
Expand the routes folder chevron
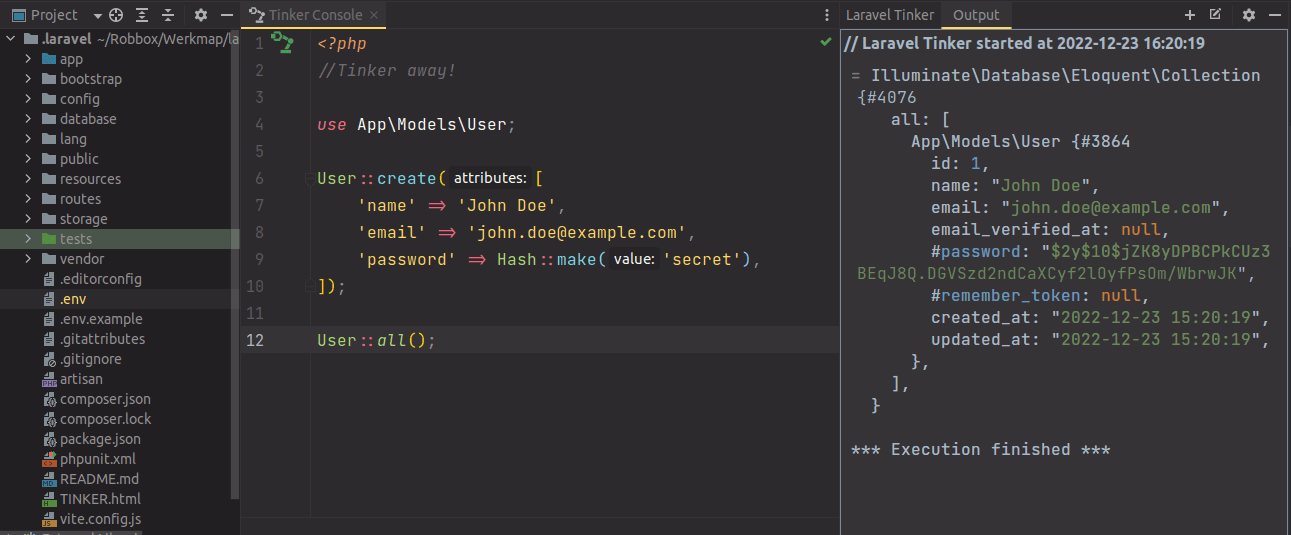(29, 199)
